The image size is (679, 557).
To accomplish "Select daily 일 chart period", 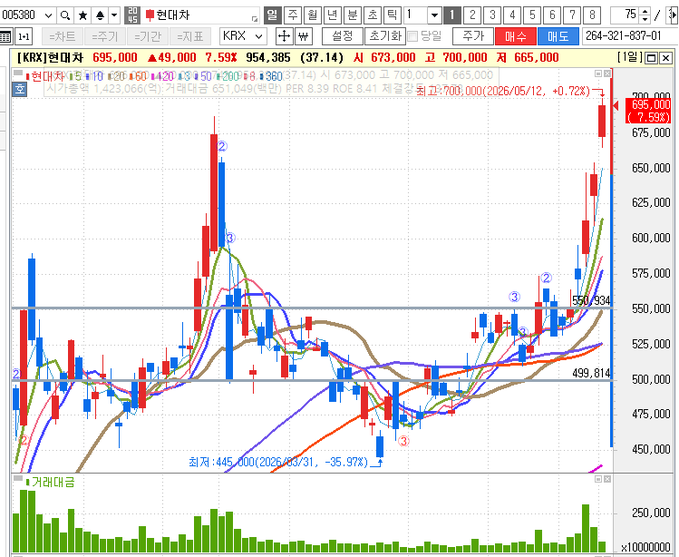I will [272, 16].
